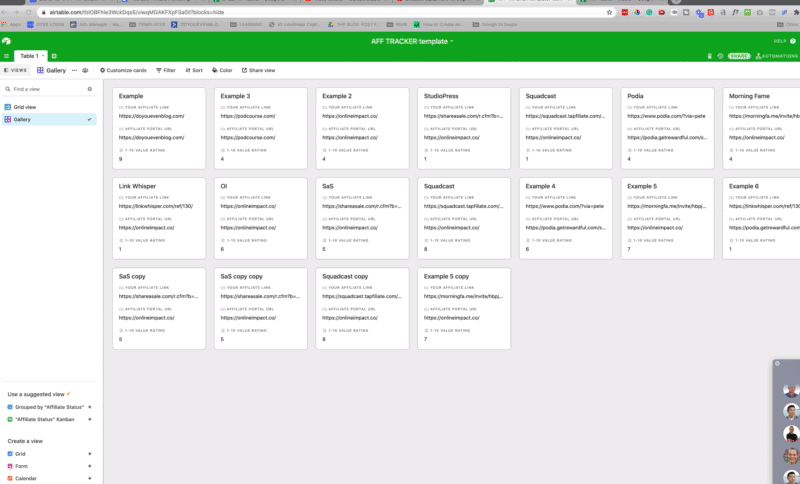This screenshot has height=484, width=800.
Task: Expand the AFF TRACKER template title dropdown
Action: [x=452, y=41]
